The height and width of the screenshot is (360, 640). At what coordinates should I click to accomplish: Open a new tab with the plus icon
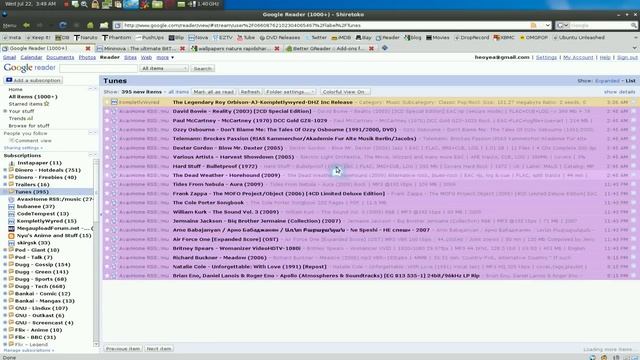(384, 48)
